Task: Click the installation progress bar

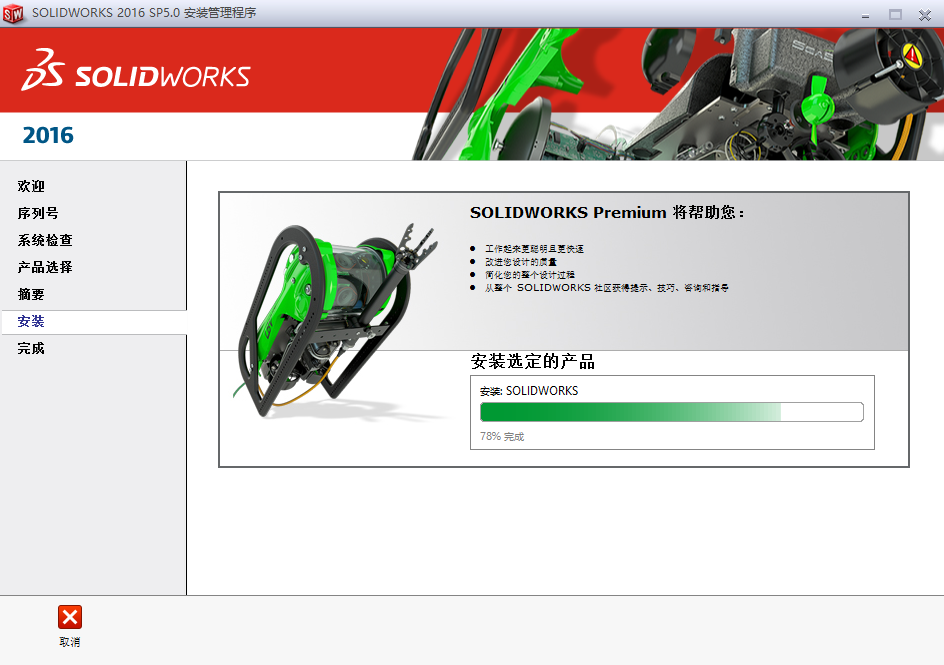Action: coord(671,411)
